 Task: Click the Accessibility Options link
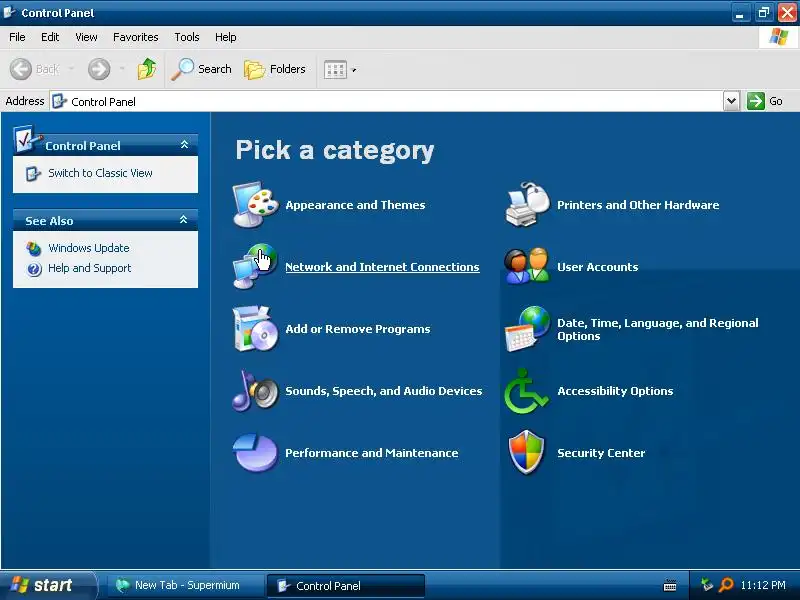(615, 391)
